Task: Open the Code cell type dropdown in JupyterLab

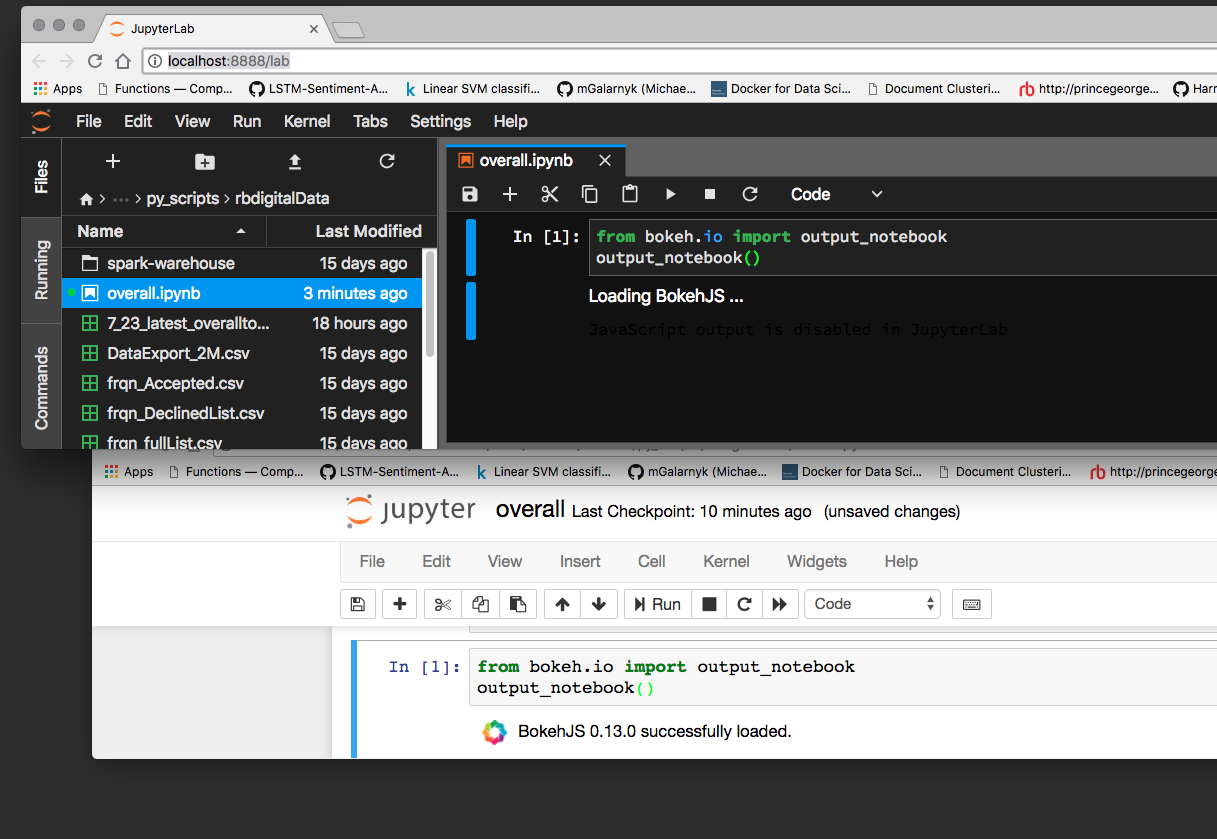Action: point(836,194)
